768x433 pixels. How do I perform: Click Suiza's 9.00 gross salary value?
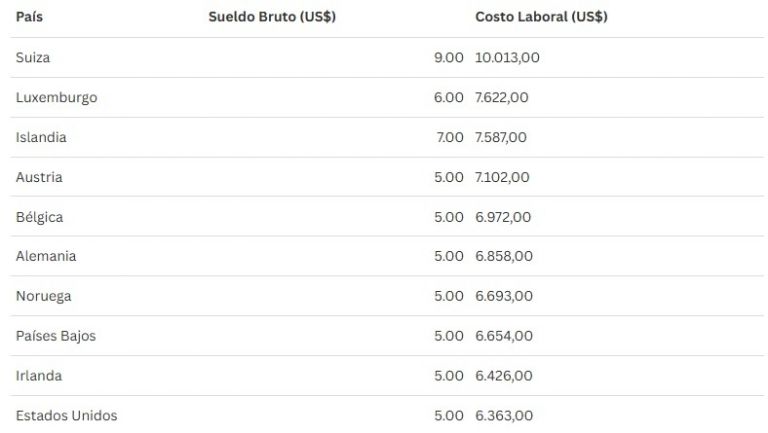449,58
